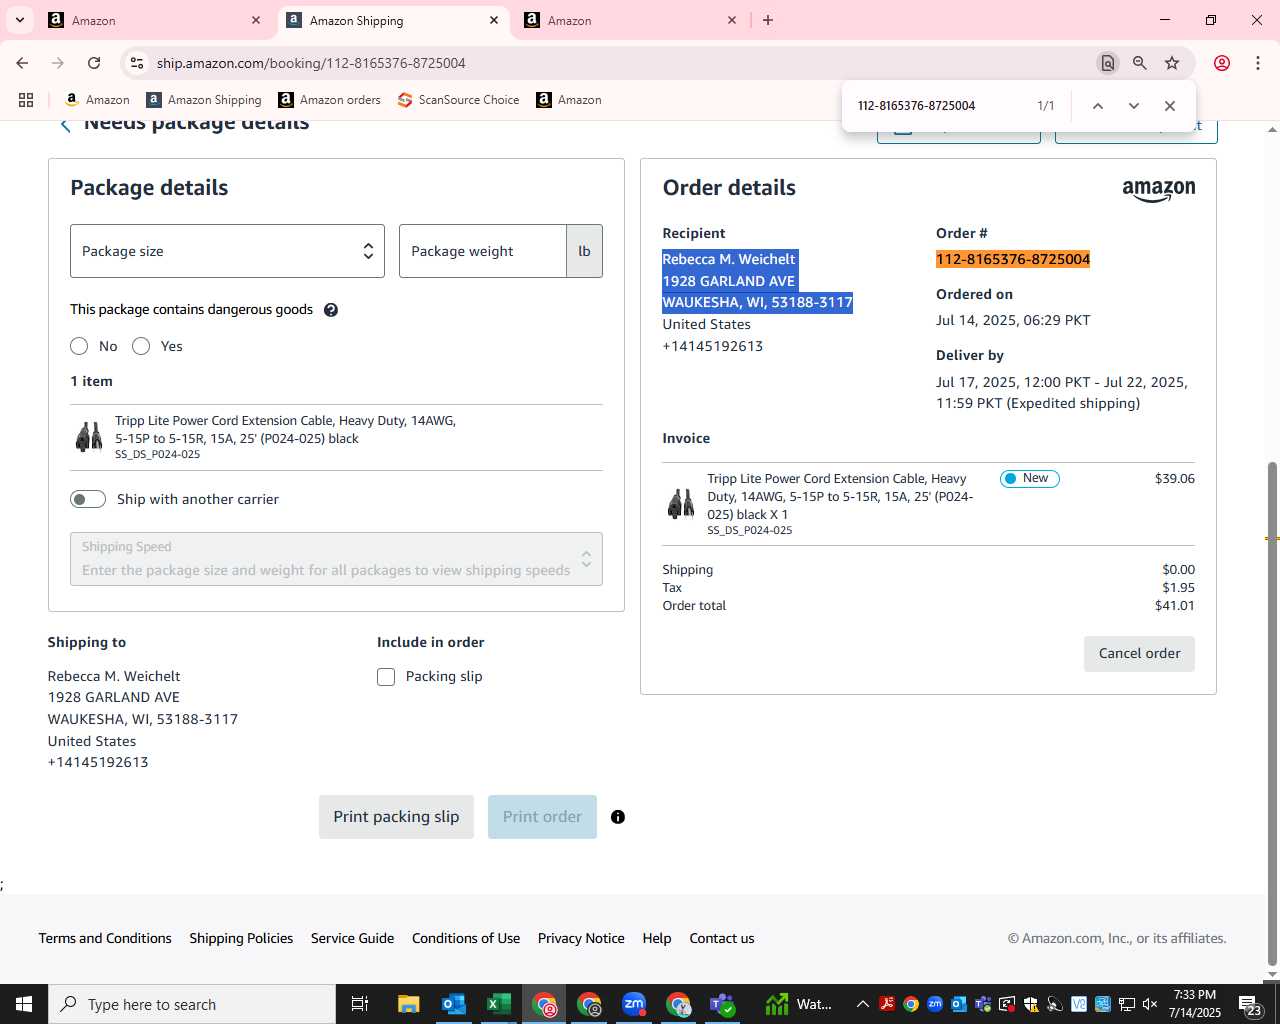This screenshot has width=1280, height=1024.
Task: Click the Windows Start button
Action: (x=24, y=1004)
